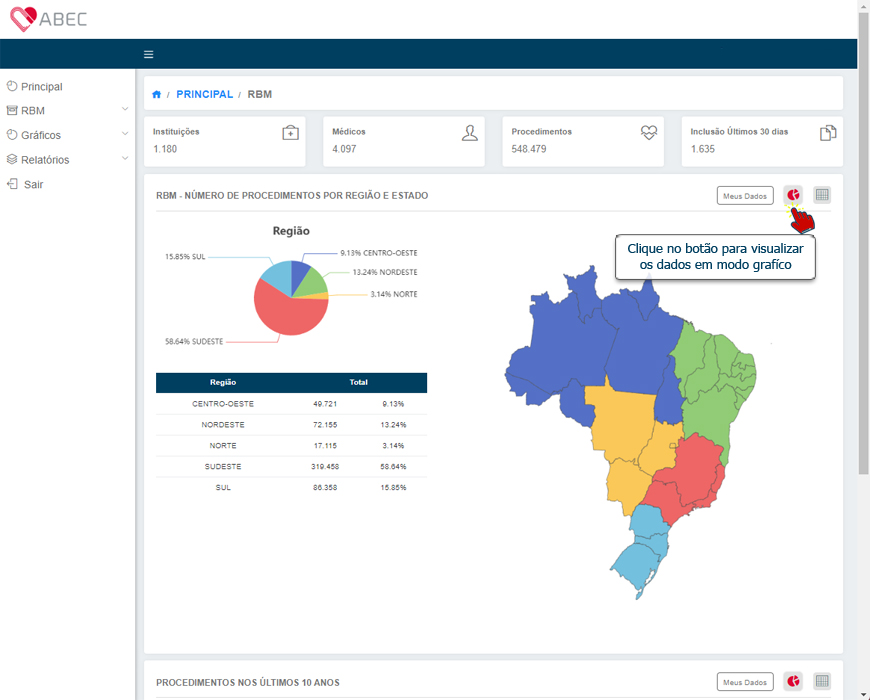Expand the Relatórios submenu chevron
The height and width of the screenshot is (700, 870).
tap(125, 158)
